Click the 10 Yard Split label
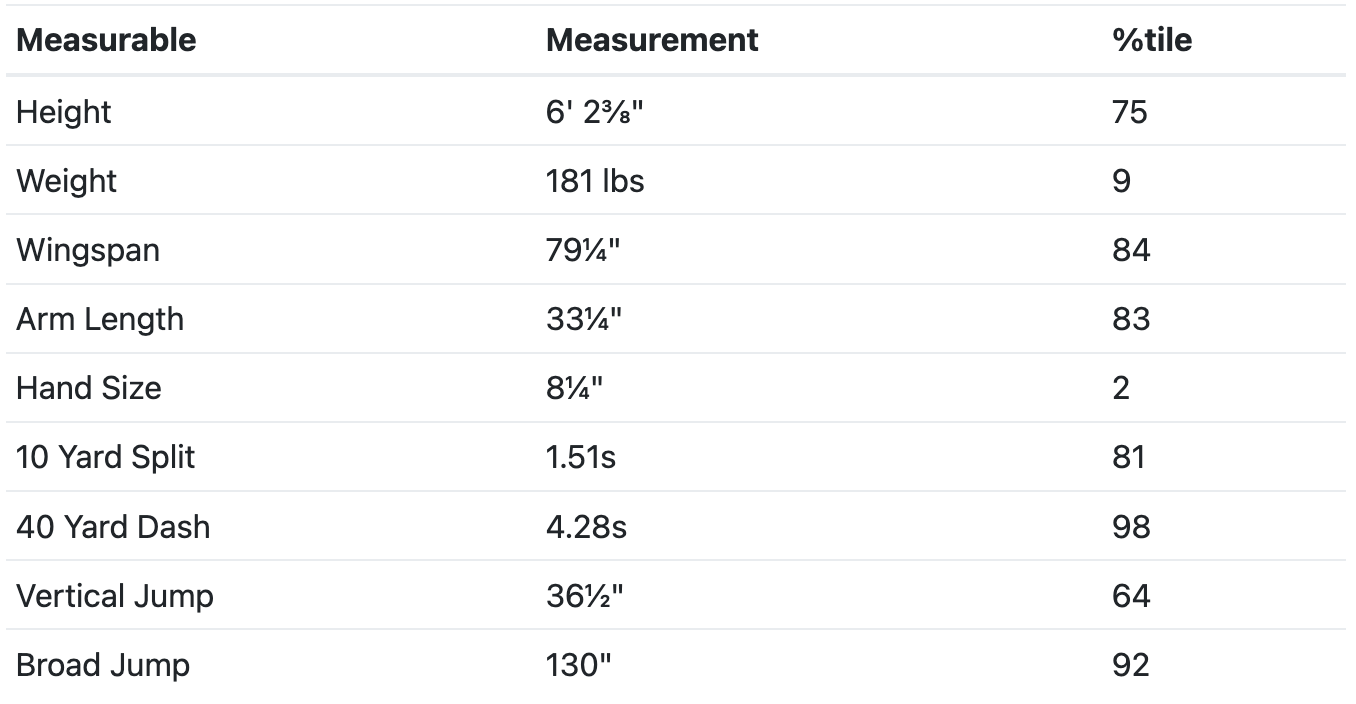The height and width of the screenshot is (704, 1356). point(105,457)
